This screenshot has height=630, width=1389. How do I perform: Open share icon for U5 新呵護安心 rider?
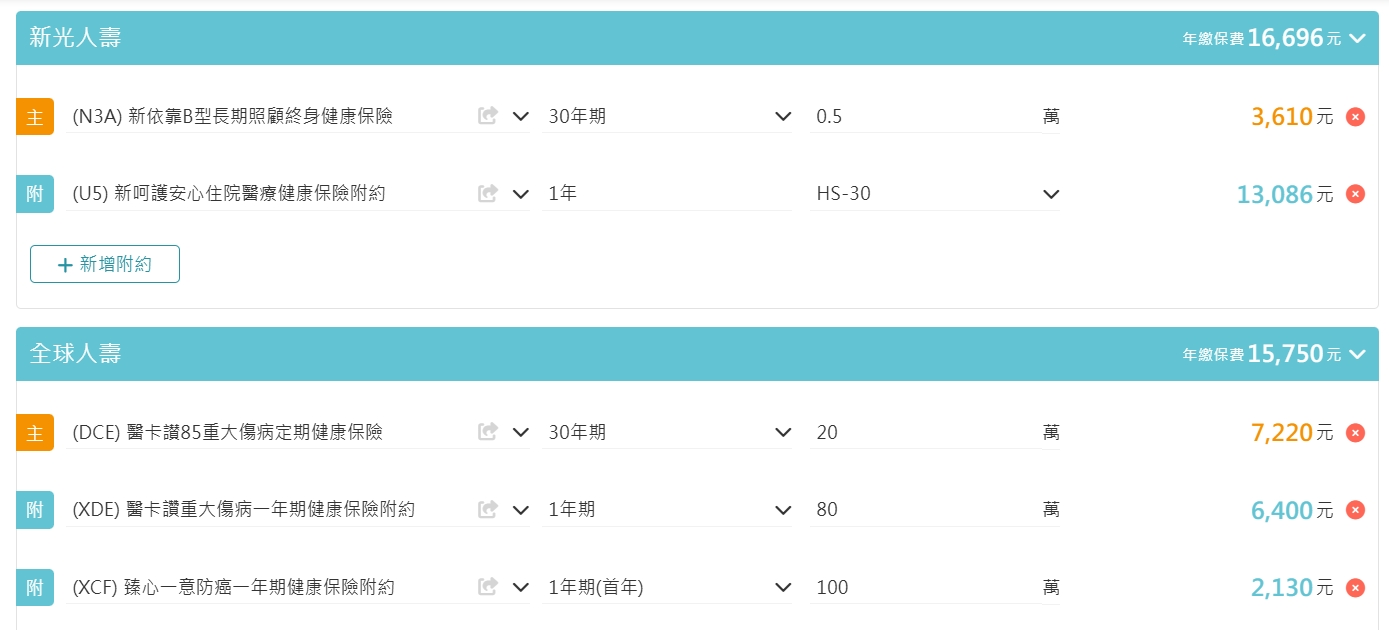point(487,193)
